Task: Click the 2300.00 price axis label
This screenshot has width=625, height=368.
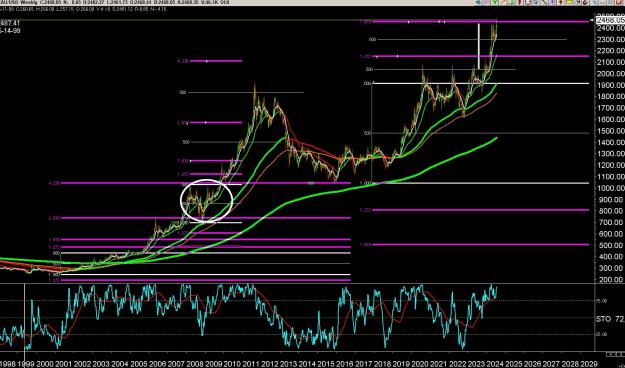Action: click(x=610, y=39)
